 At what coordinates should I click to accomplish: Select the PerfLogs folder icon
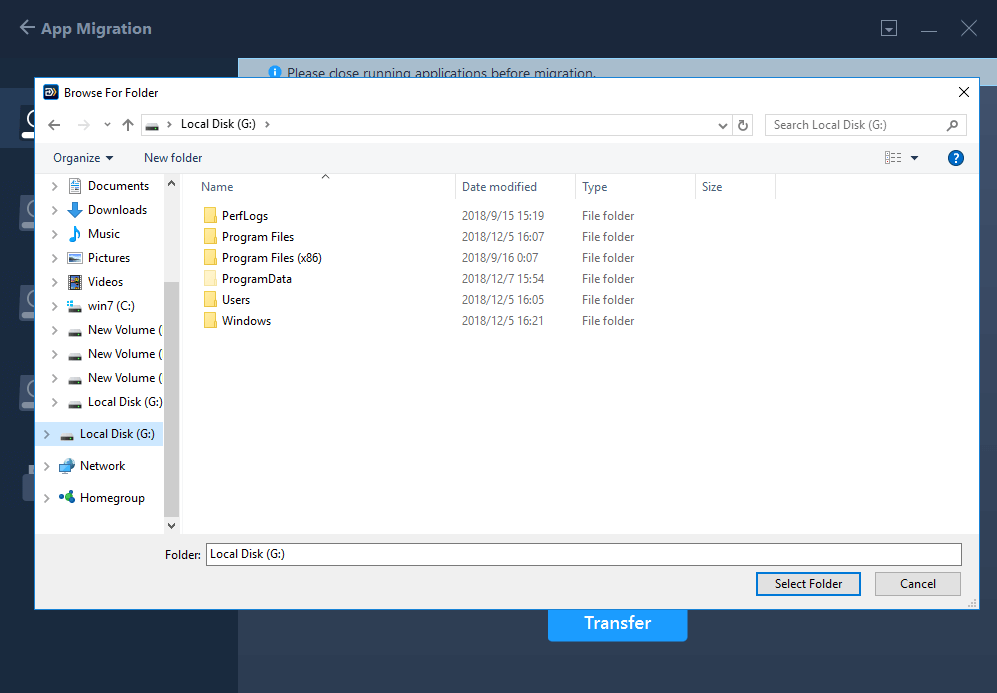(x=210, y=216)
